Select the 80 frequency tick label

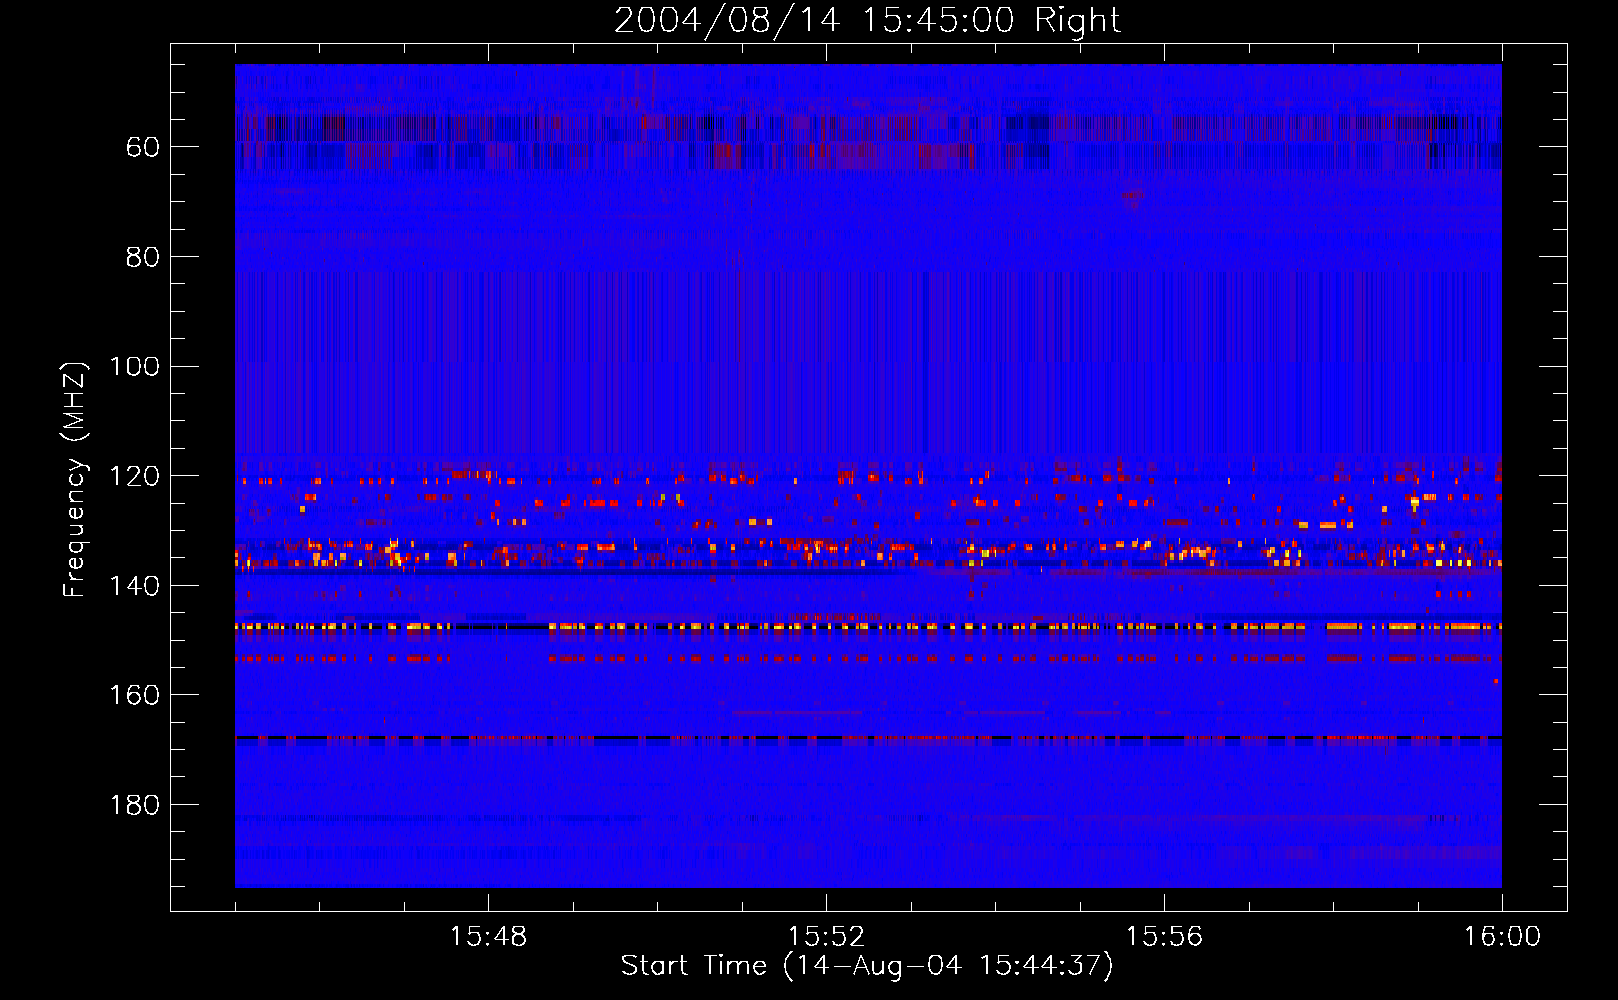[143, 257]
